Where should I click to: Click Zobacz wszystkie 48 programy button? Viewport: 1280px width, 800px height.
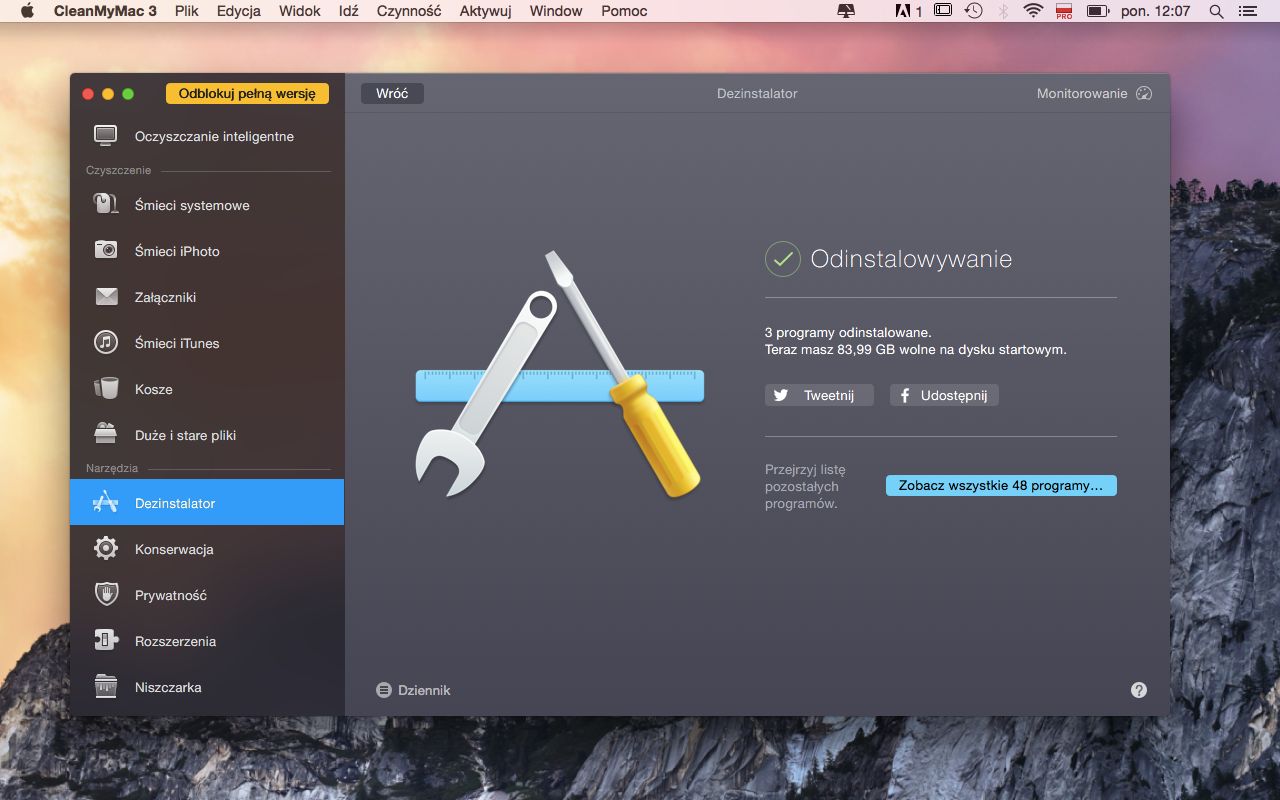click(x=1001, y=485)
